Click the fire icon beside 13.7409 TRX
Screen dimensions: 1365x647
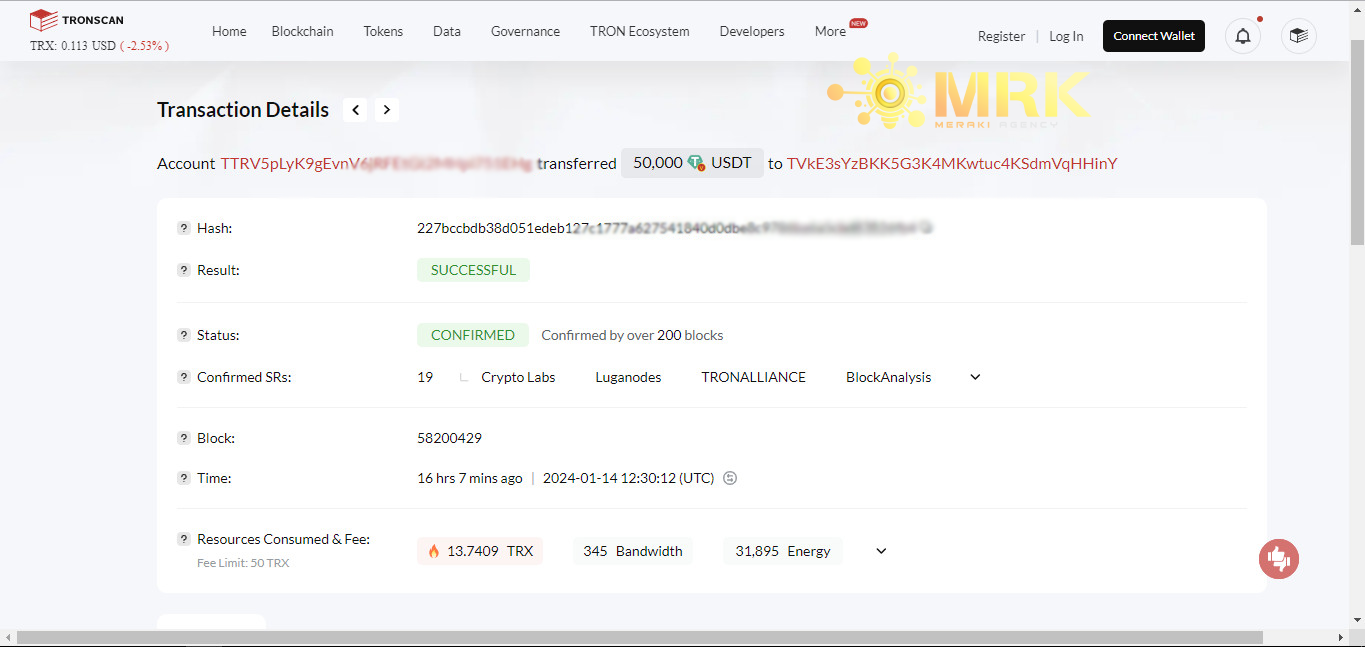click(x=434, y=551)
